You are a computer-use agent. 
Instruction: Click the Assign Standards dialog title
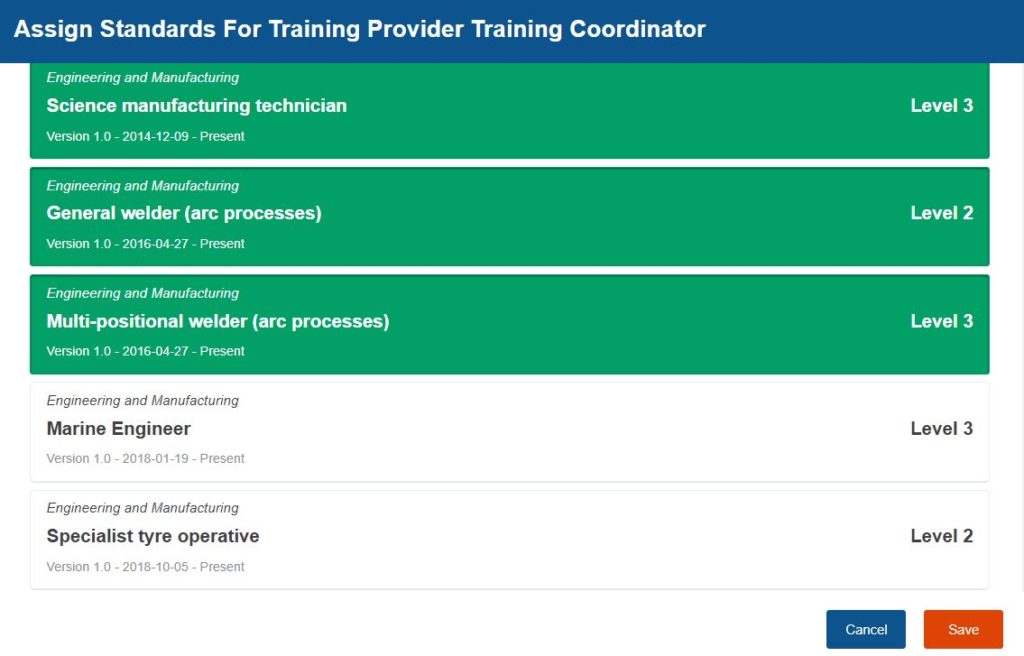[x=360, y=29]
